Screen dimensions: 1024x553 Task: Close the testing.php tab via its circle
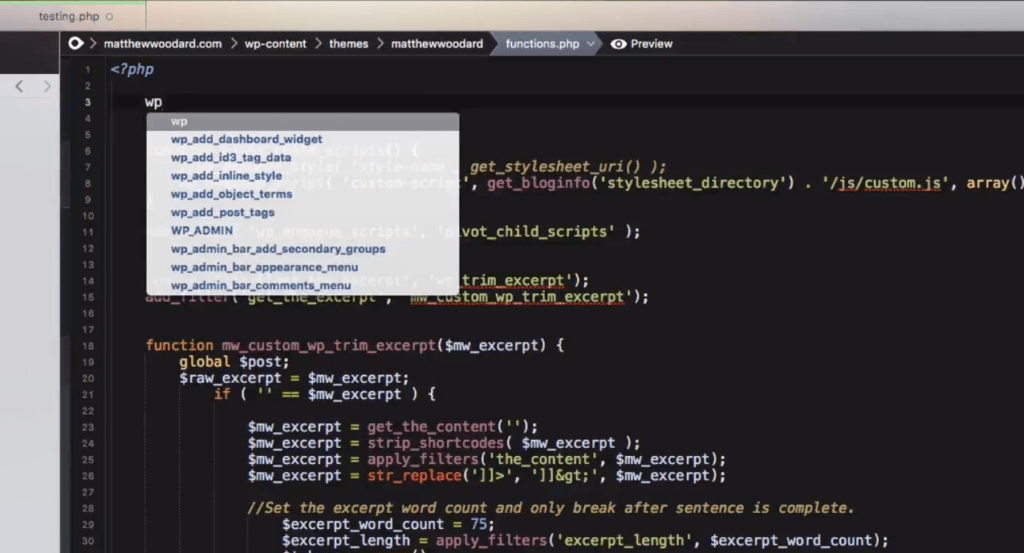109,16
